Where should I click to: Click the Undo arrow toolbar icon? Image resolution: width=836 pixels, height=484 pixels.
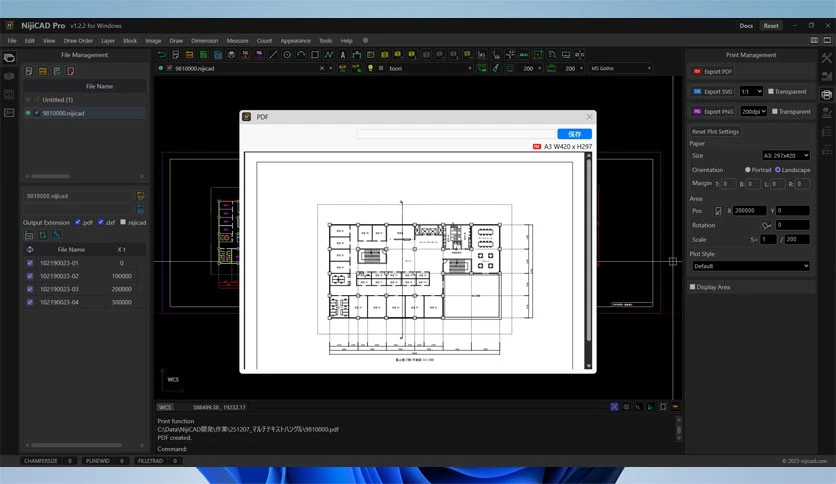162,55
